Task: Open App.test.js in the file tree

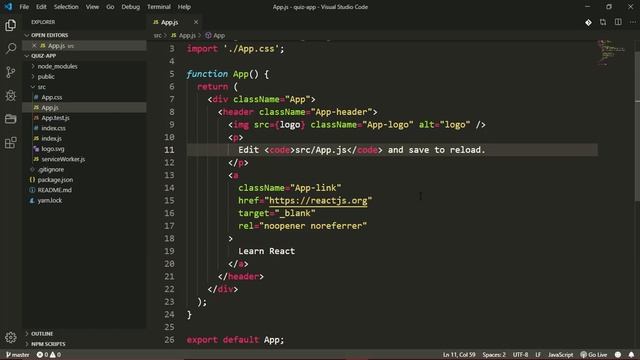Action: pos(56,118)
